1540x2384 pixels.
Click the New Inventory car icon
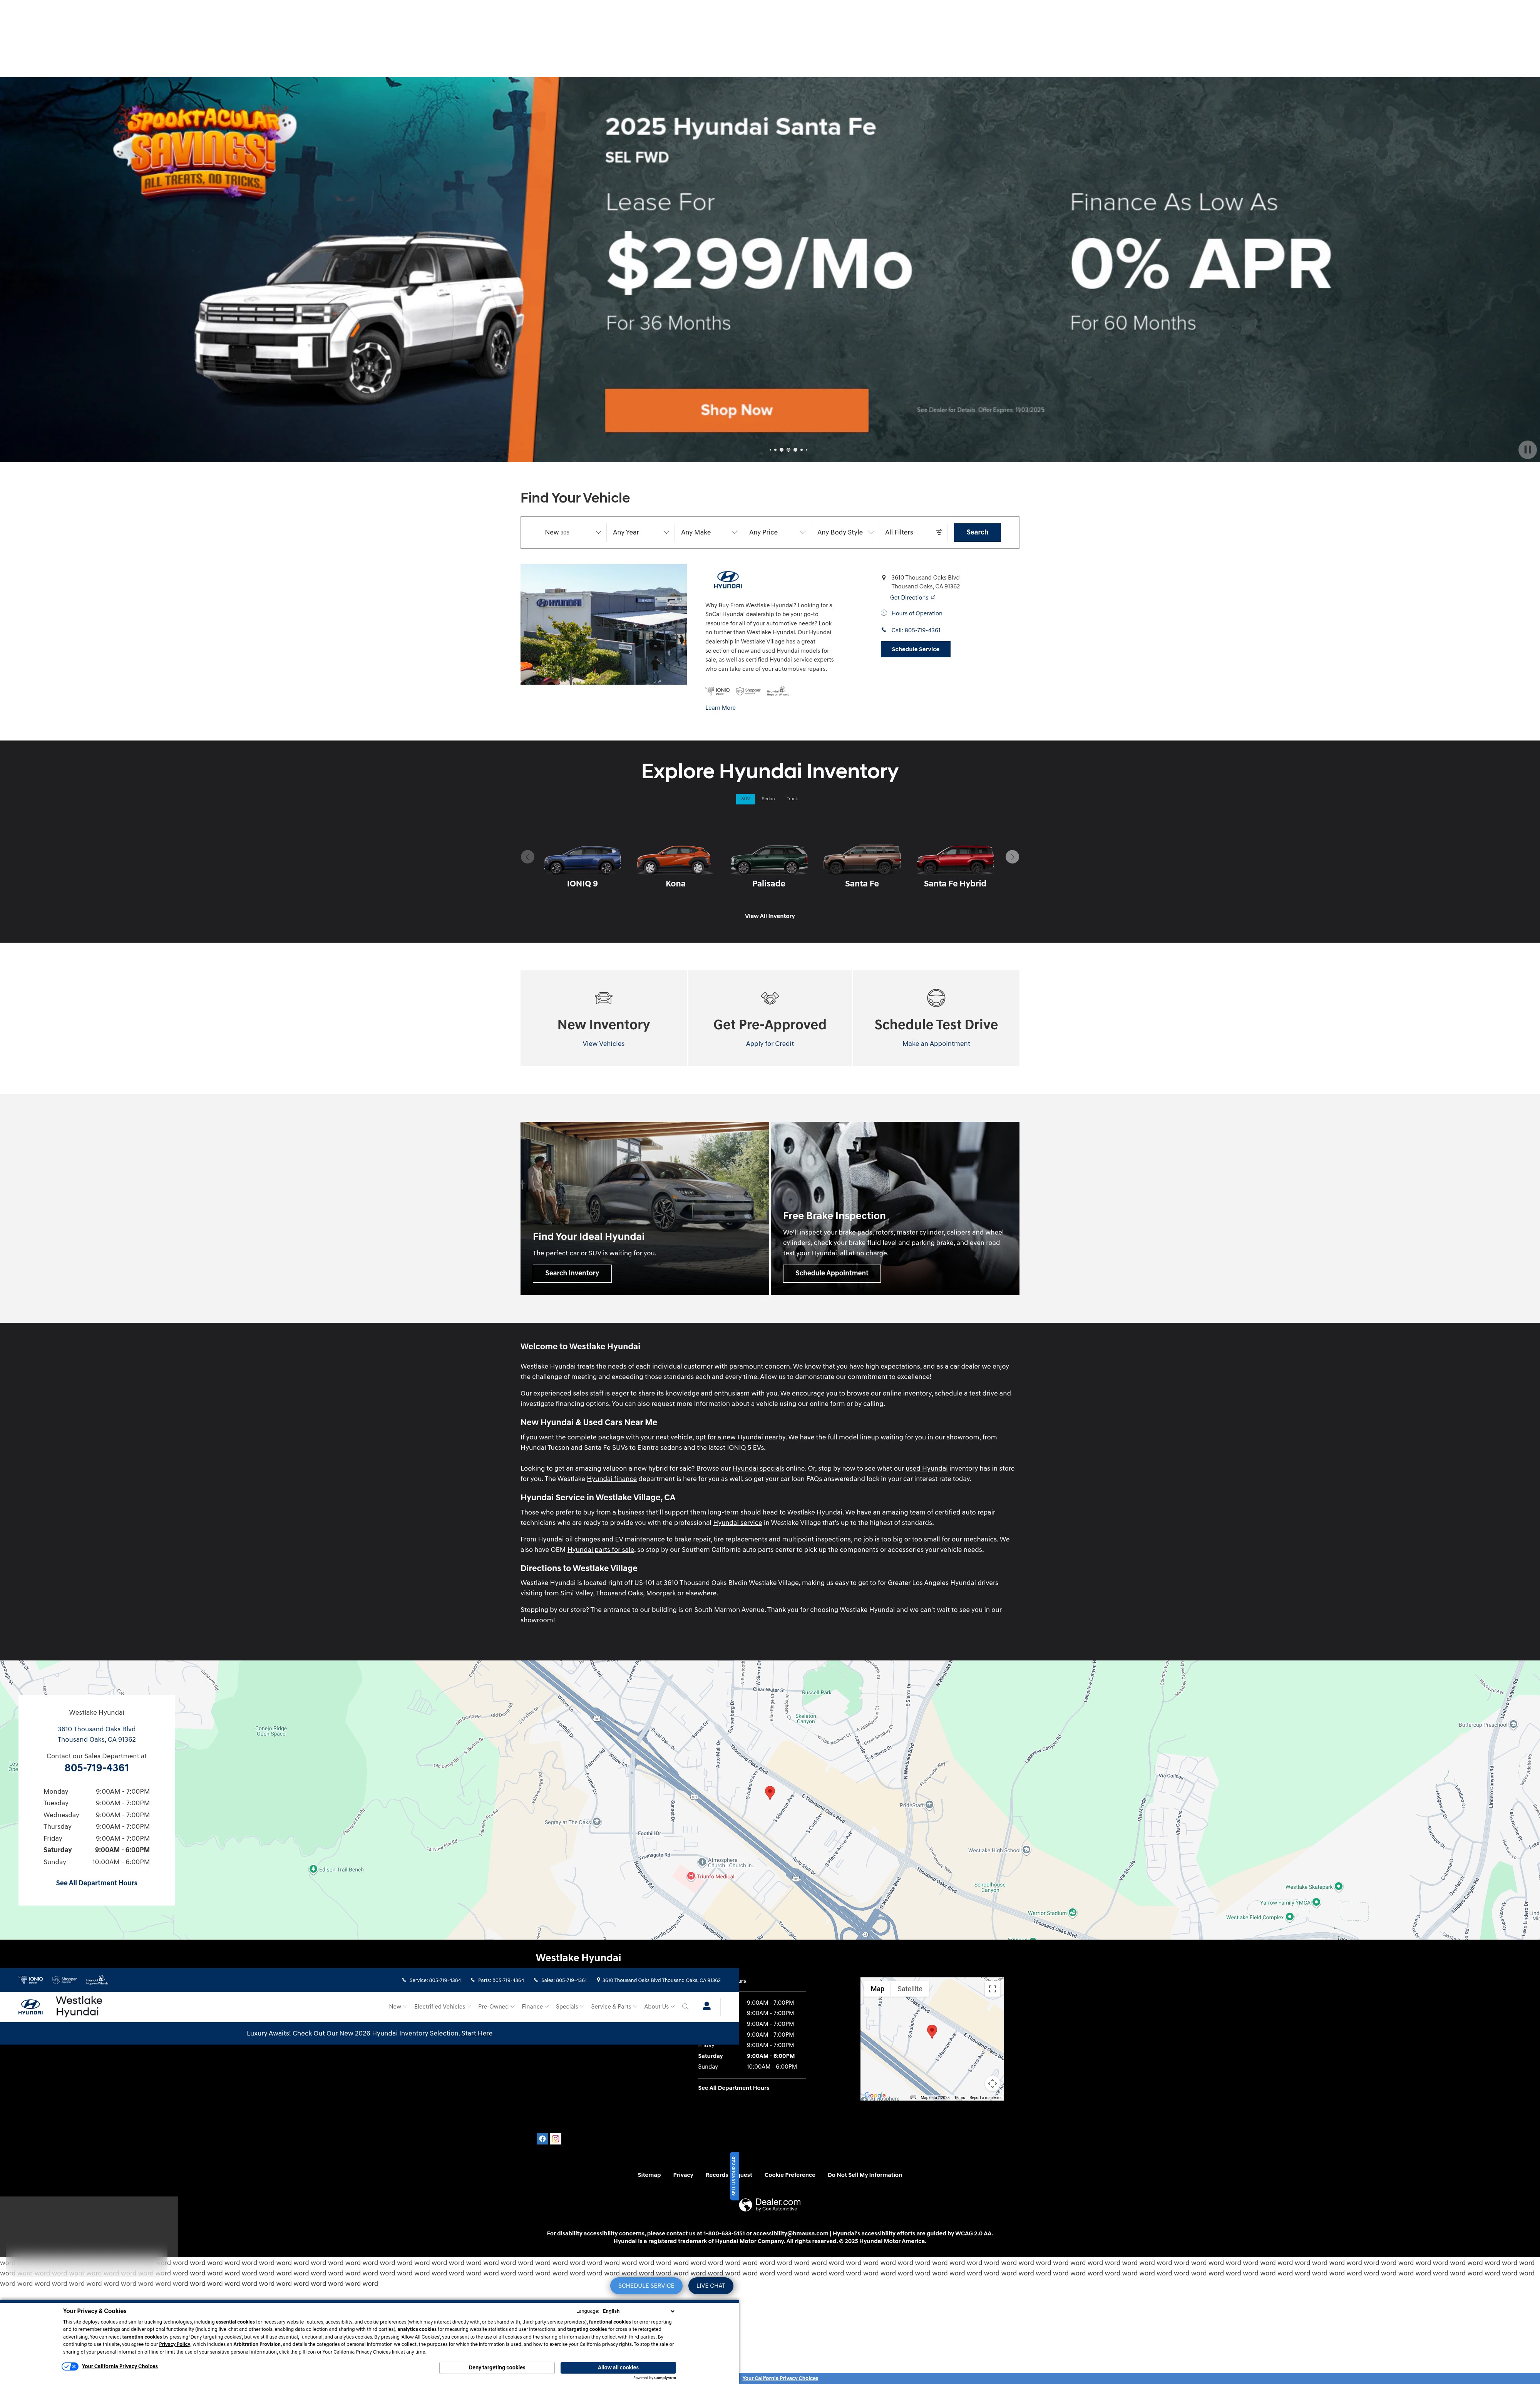[x=604, y=998]
